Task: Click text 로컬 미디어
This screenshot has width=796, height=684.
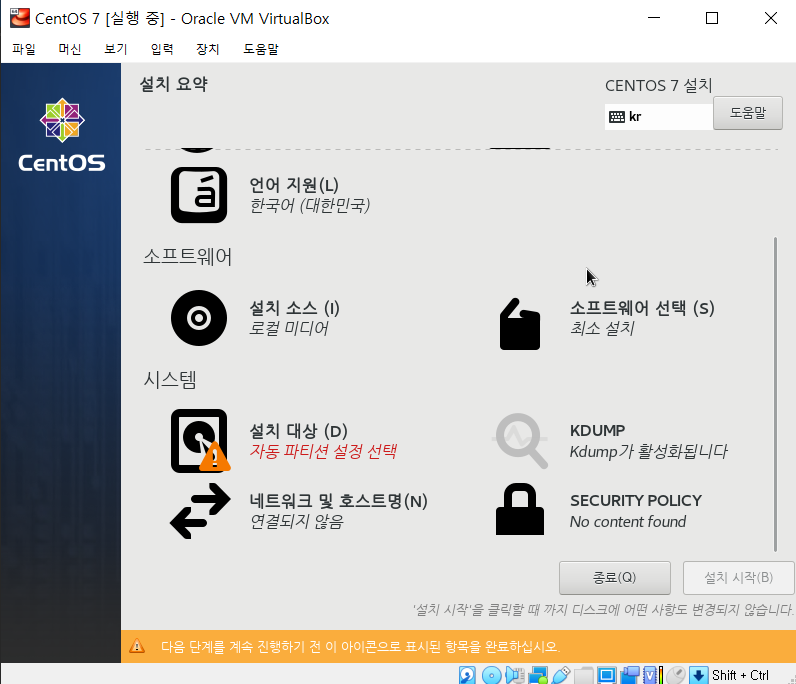Action: [288, 328]
